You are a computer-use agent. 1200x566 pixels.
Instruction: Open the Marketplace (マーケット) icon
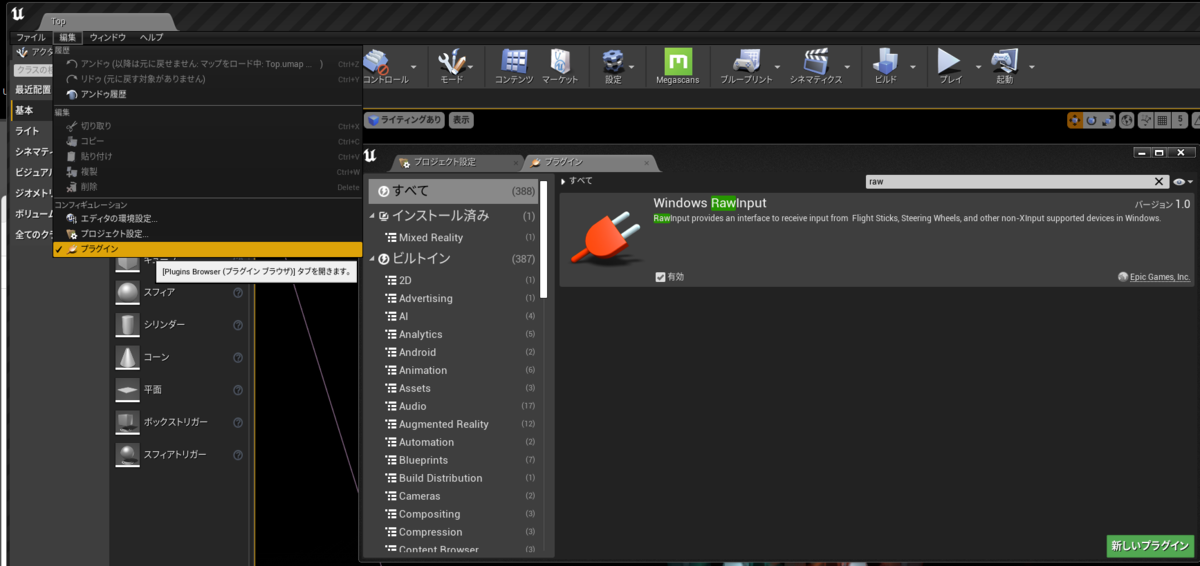(x=560, y=62)
